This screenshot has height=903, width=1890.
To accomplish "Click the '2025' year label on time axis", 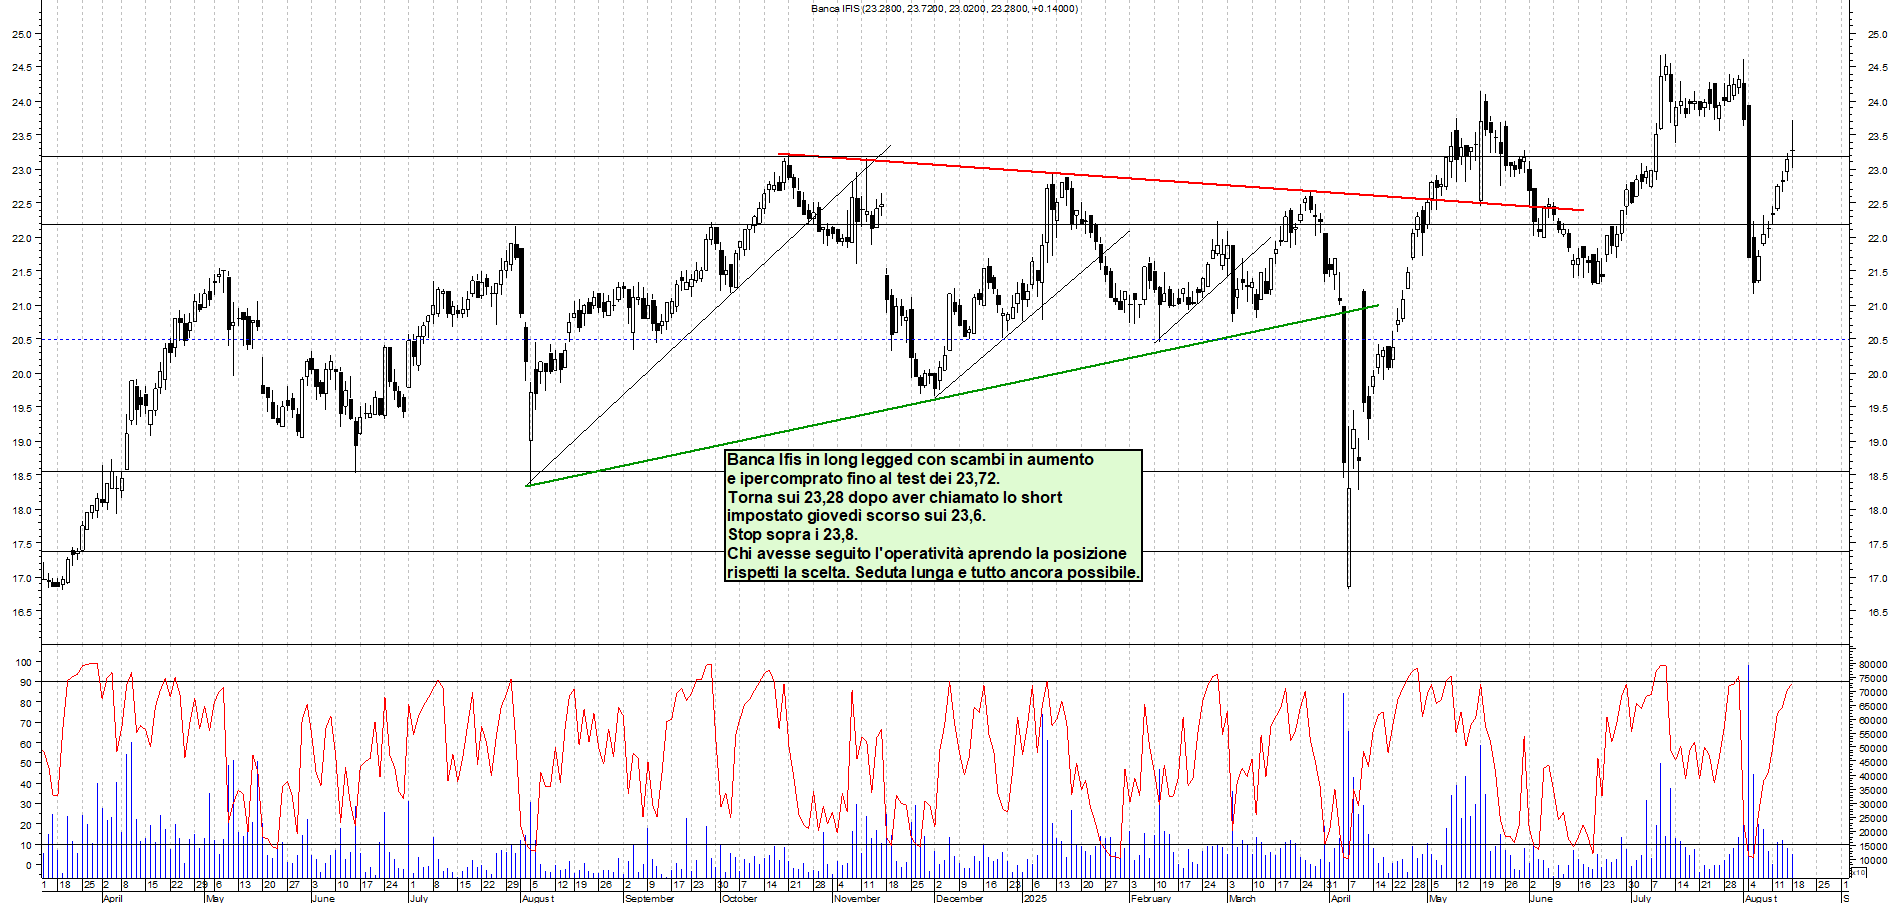I will pyautogui.click(x=1035, y=898).
